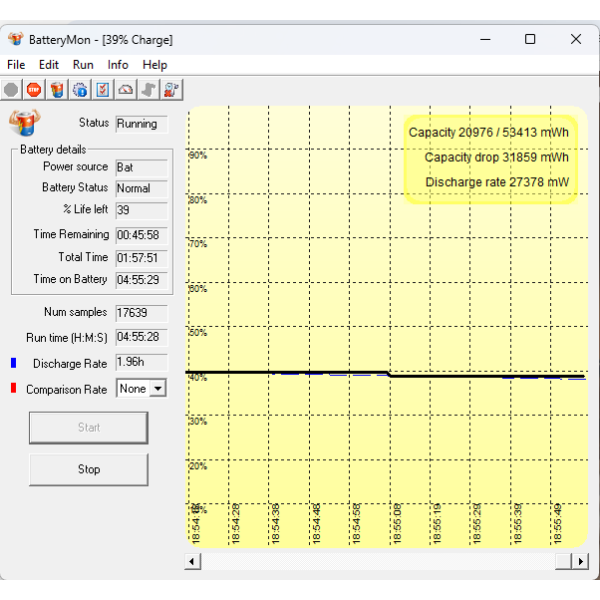600x600 pixels.
Task: Open the Run menu
Action: (x=83, y=65)
